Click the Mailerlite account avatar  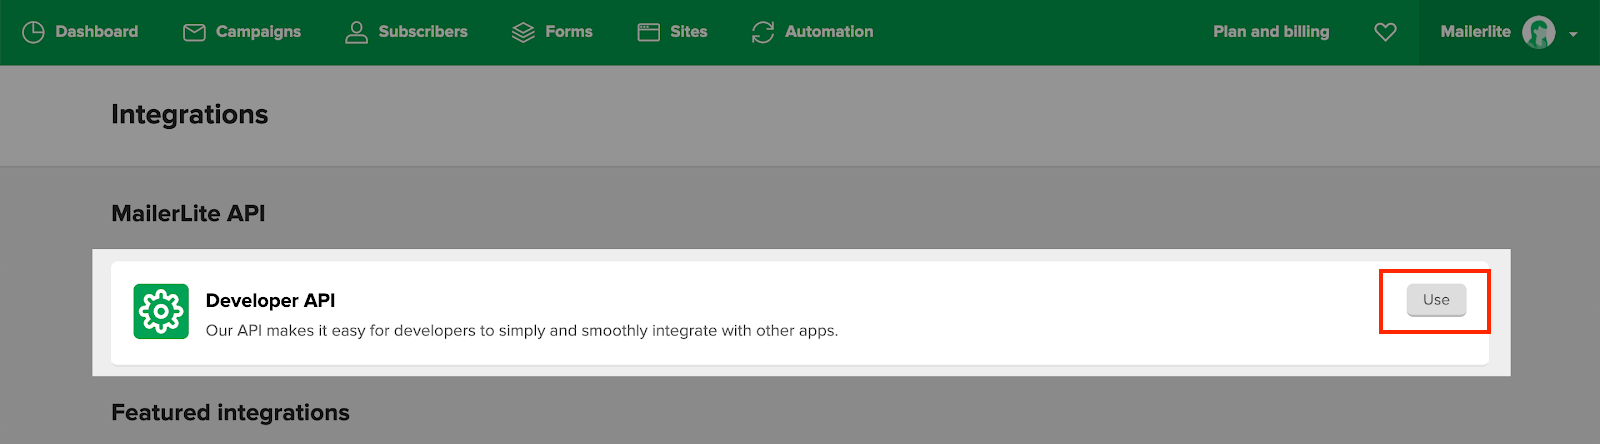[1539, 32]
